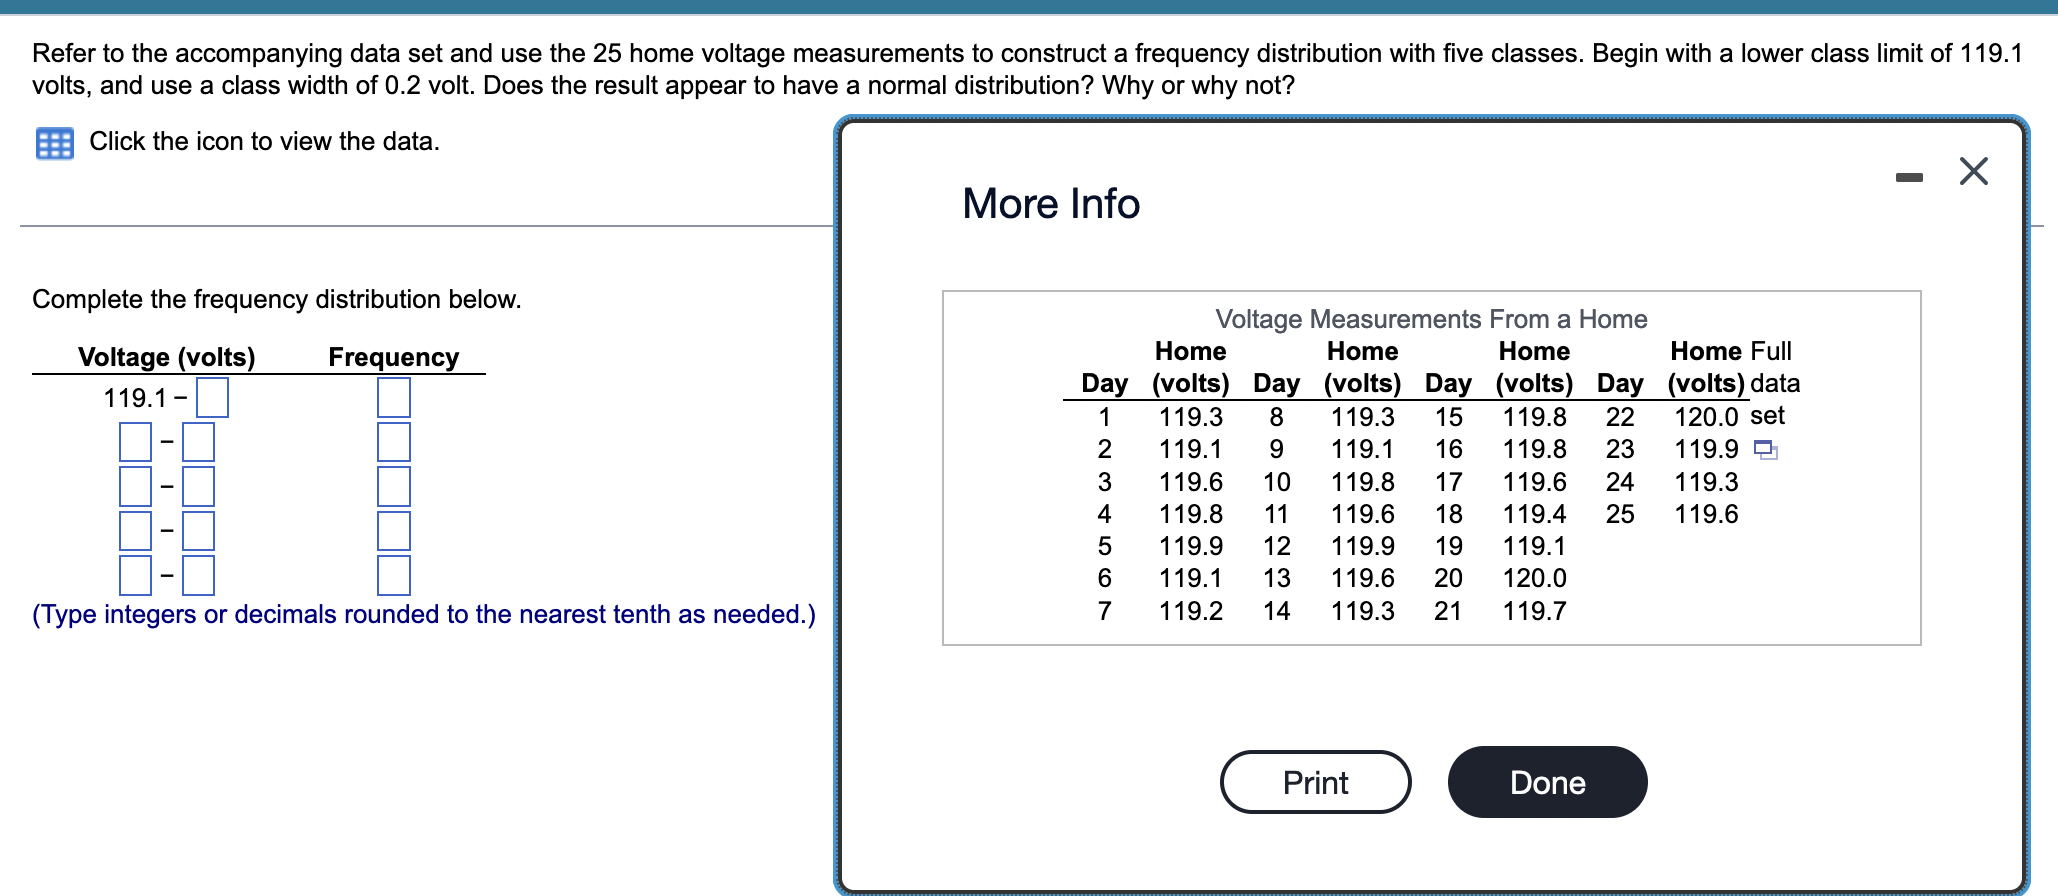Open the data table icon

click(x=54, y=143)
